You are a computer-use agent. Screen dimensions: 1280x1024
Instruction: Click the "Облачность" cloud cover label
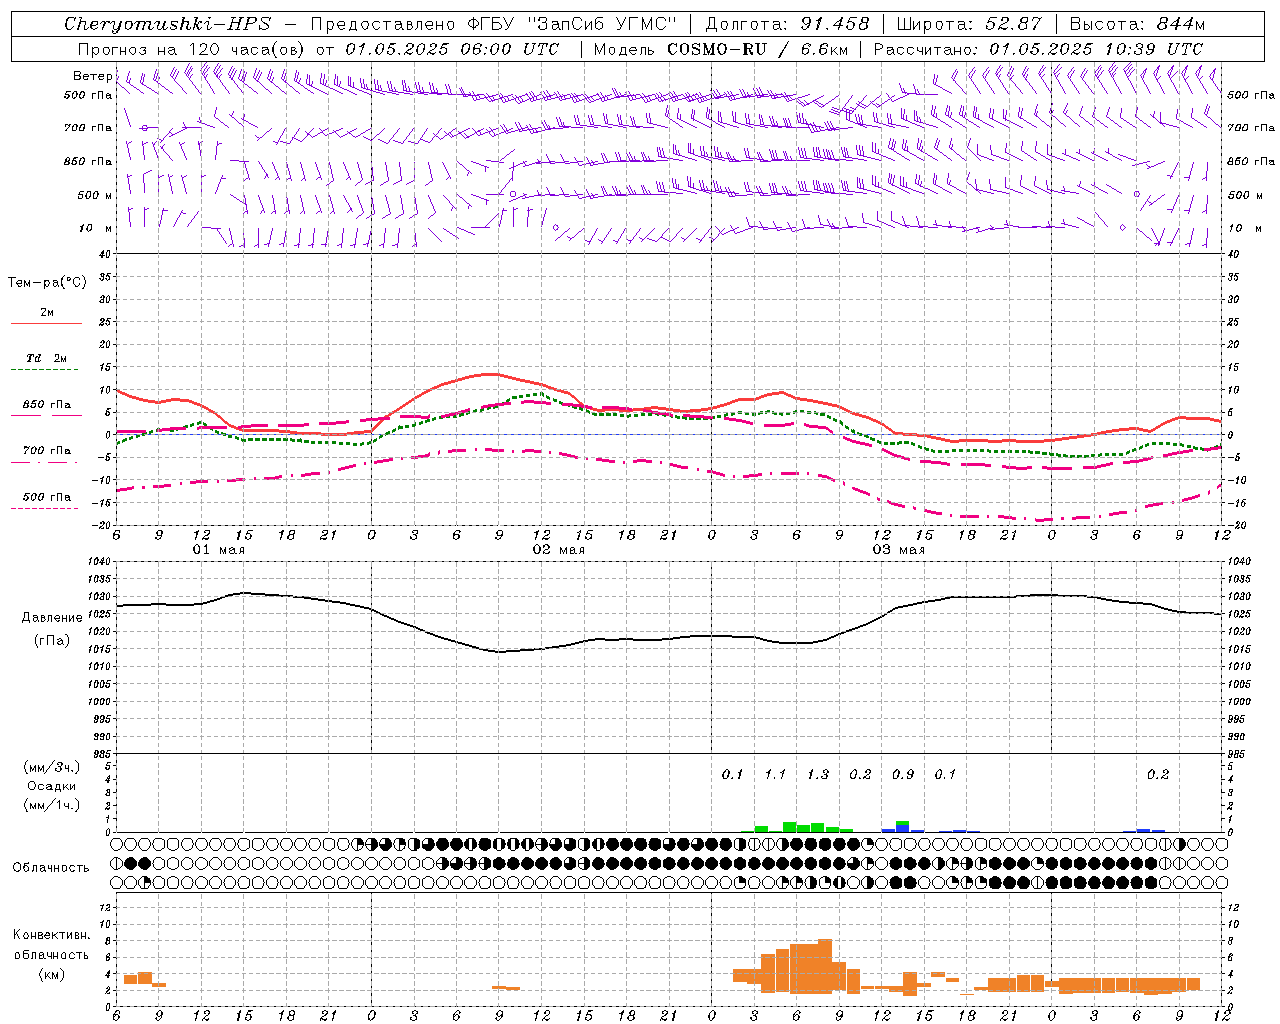tap(51, 868)
